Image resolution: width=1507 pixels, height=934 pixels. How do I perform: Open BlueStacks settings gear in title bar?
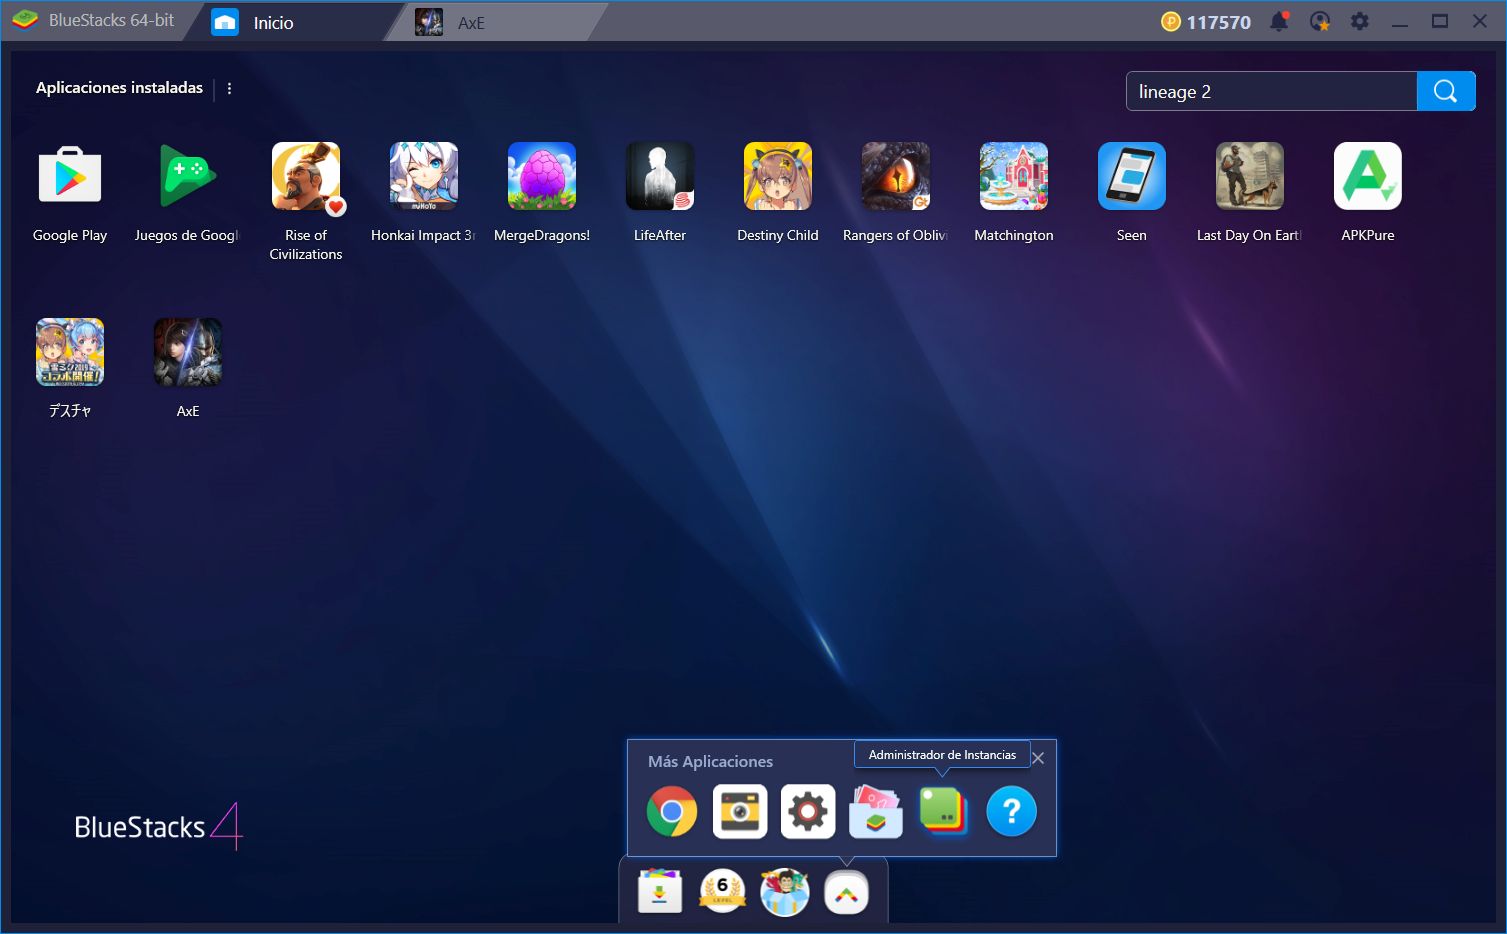tap(1360, 21)
